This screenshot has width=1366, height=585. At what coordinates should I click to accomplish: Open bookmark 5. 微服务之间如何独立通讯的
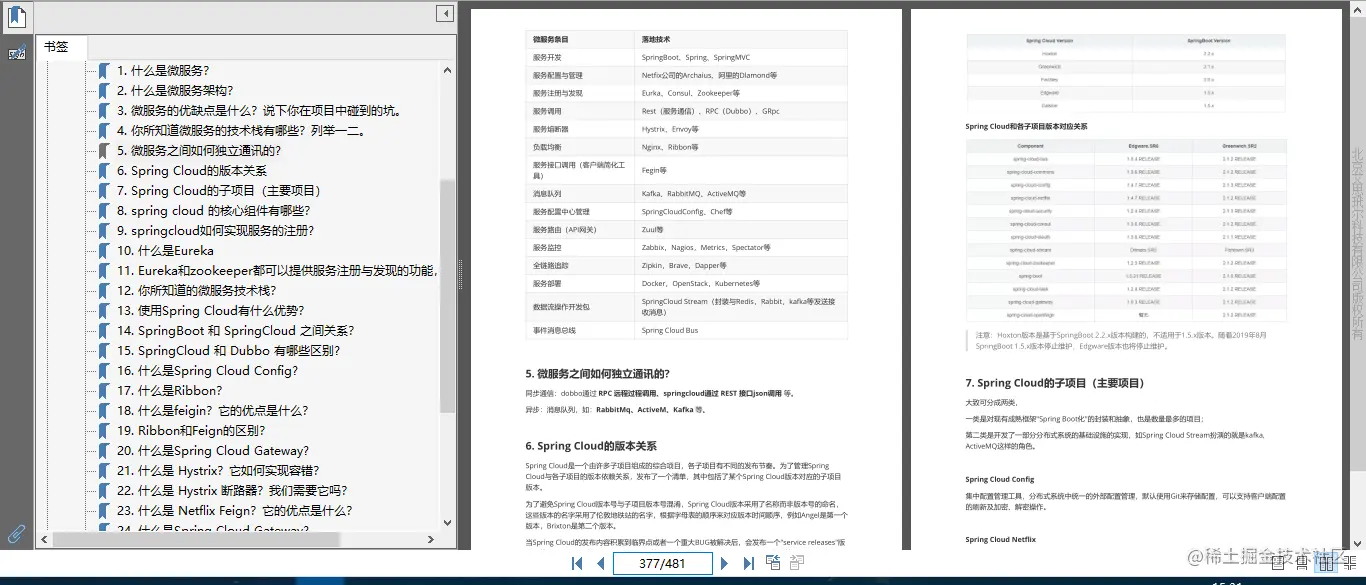point(199,151)
